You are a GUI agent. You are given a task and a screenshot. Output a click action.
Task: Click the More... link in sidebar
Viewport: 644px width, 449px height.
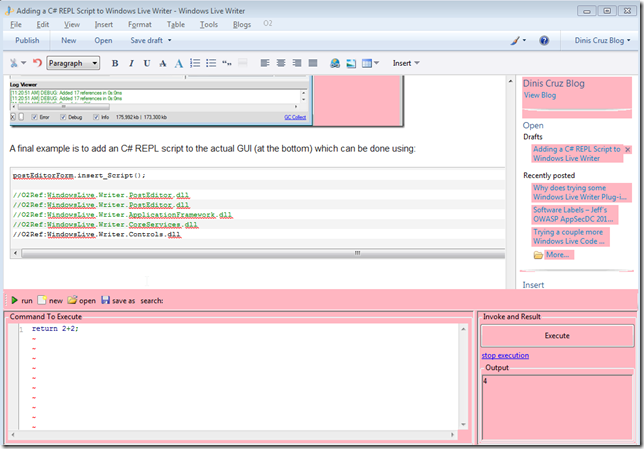click(x=557, y=255)
